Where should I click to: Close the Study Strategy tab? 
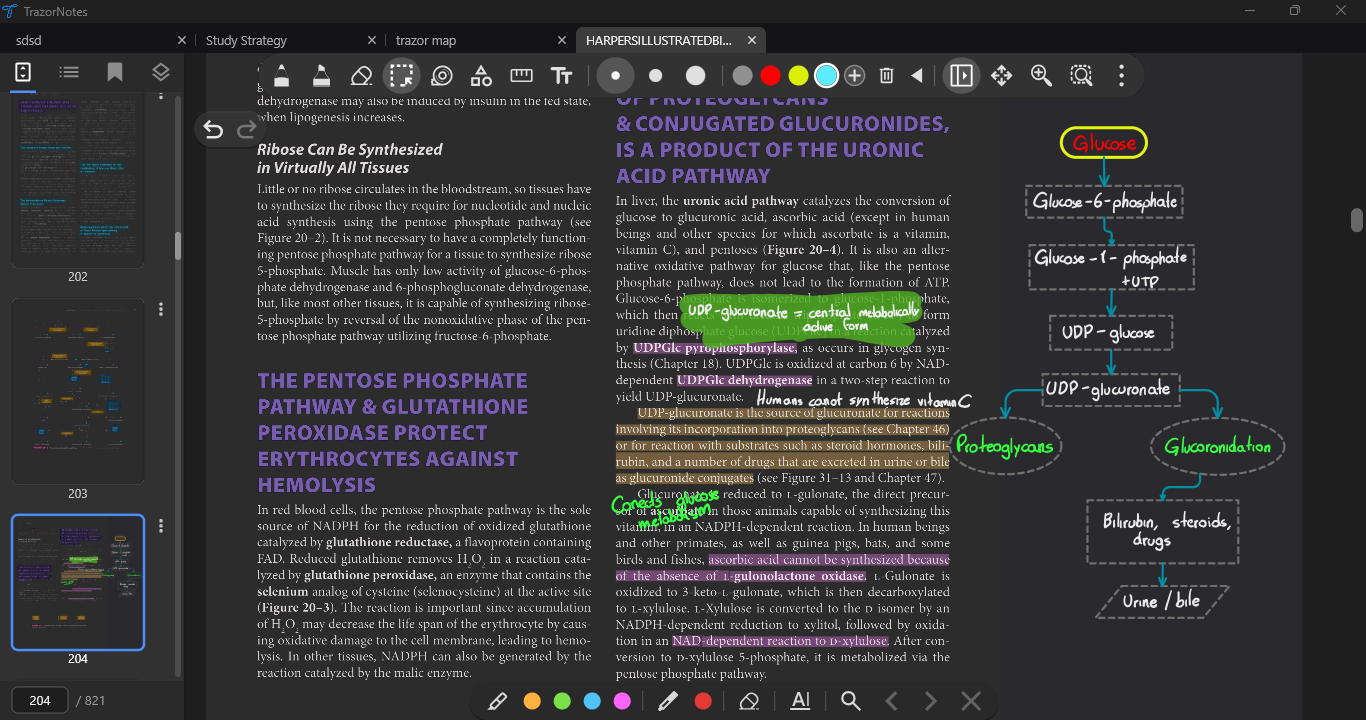click(372, 40)
